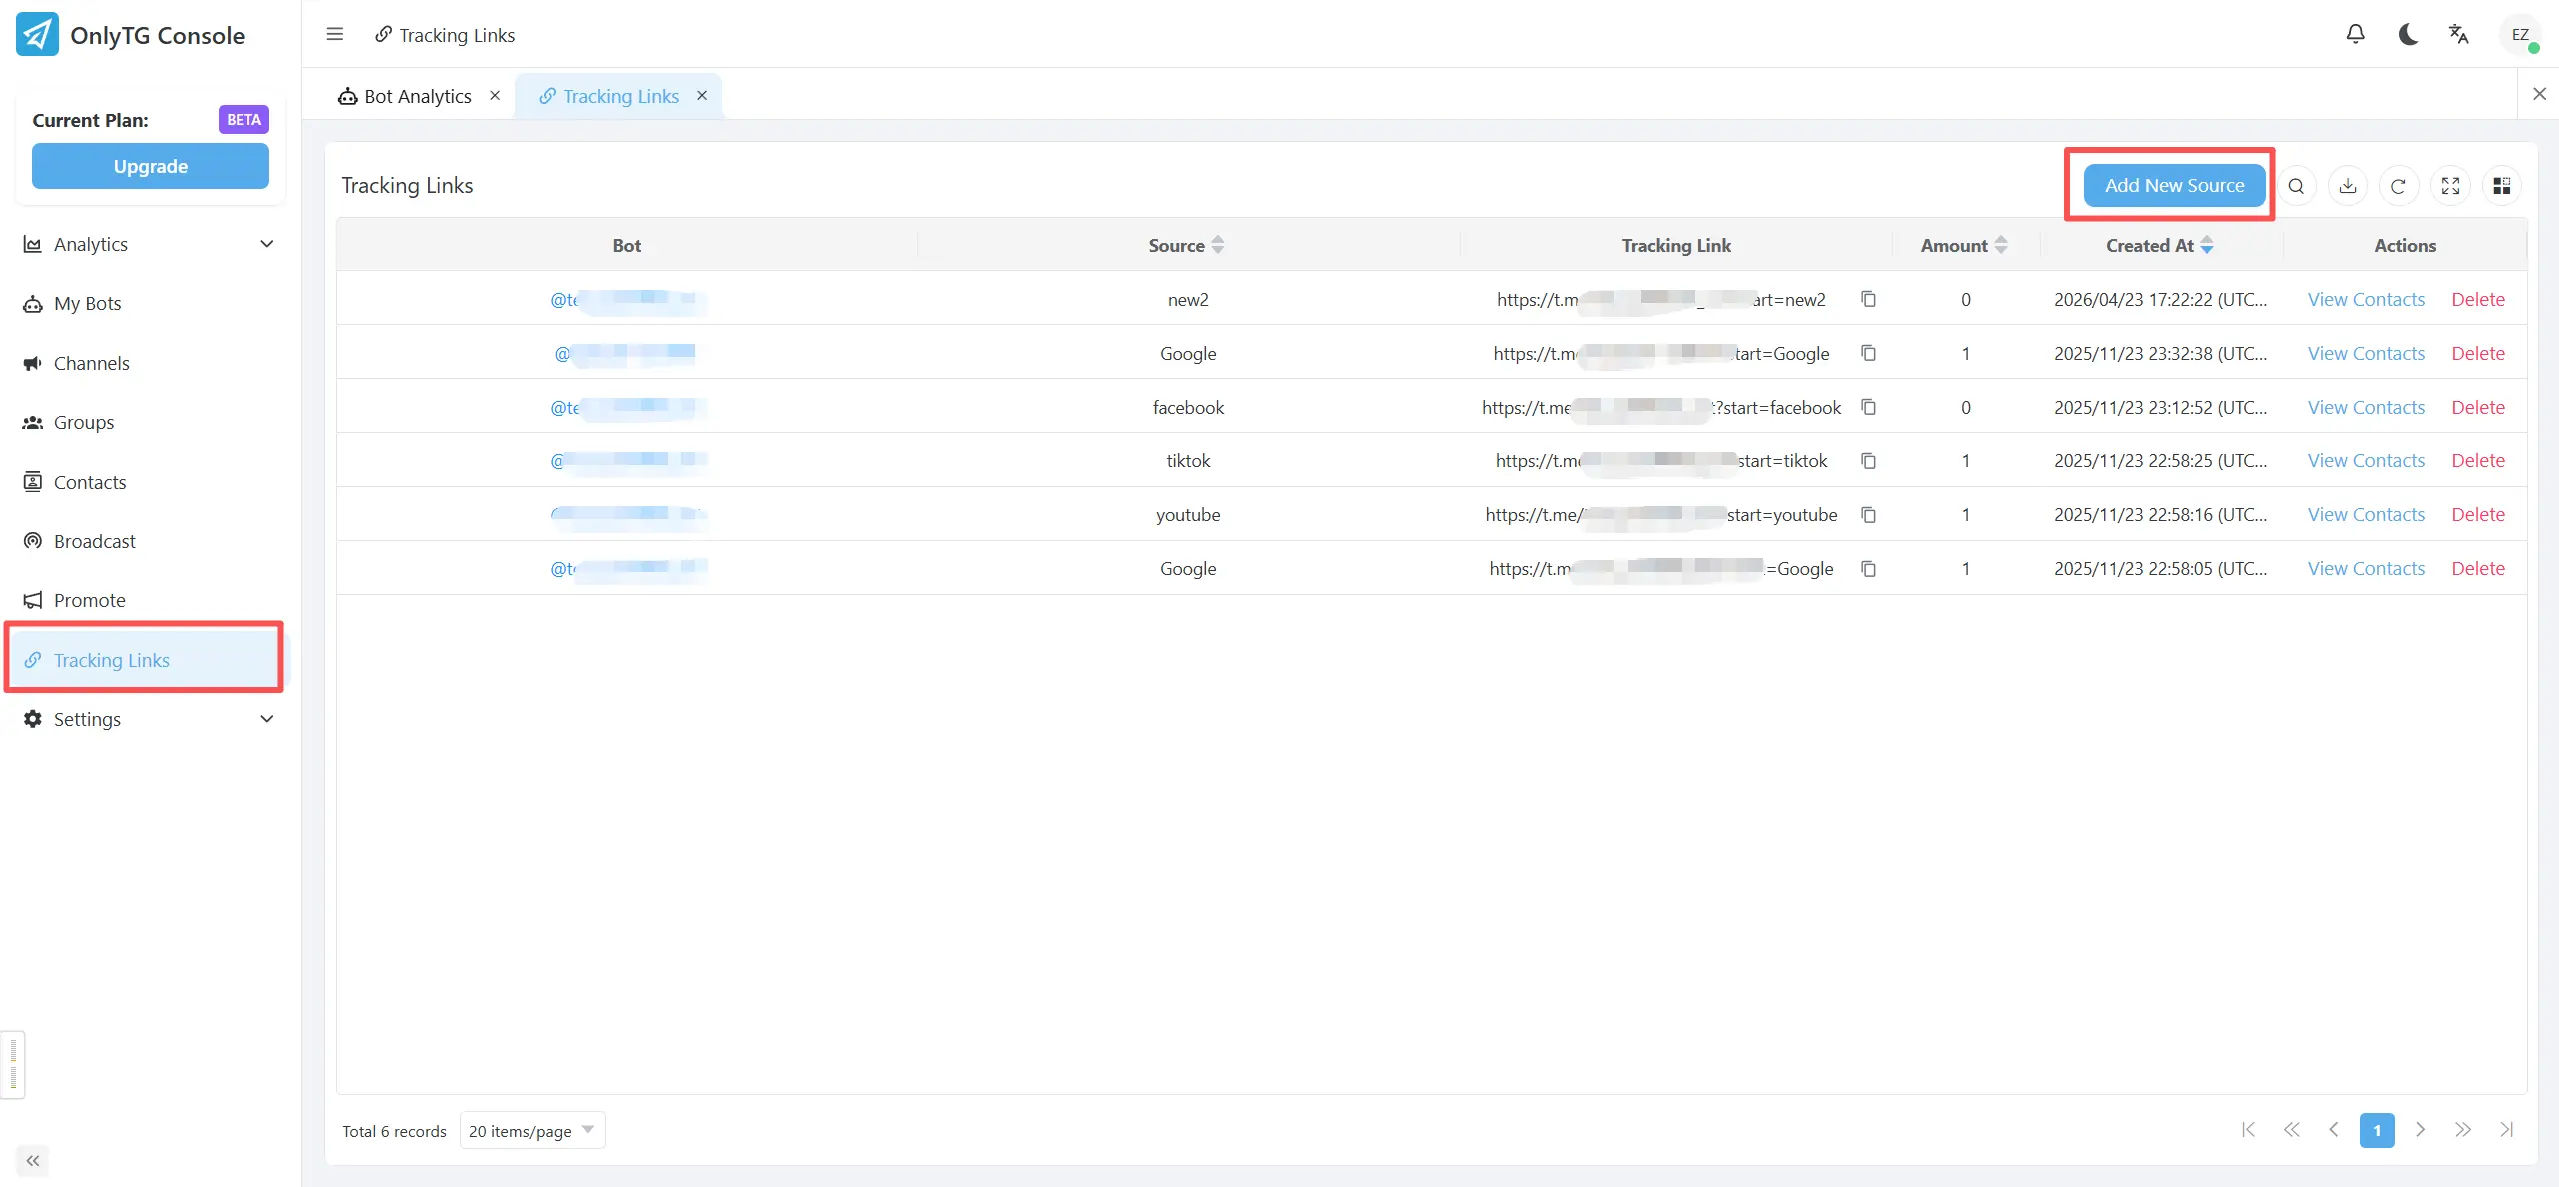This screenshot has height=1187, width=2559.
Task: Copy the start=Google link created at 22:58:05
Action: point(1868,569)
